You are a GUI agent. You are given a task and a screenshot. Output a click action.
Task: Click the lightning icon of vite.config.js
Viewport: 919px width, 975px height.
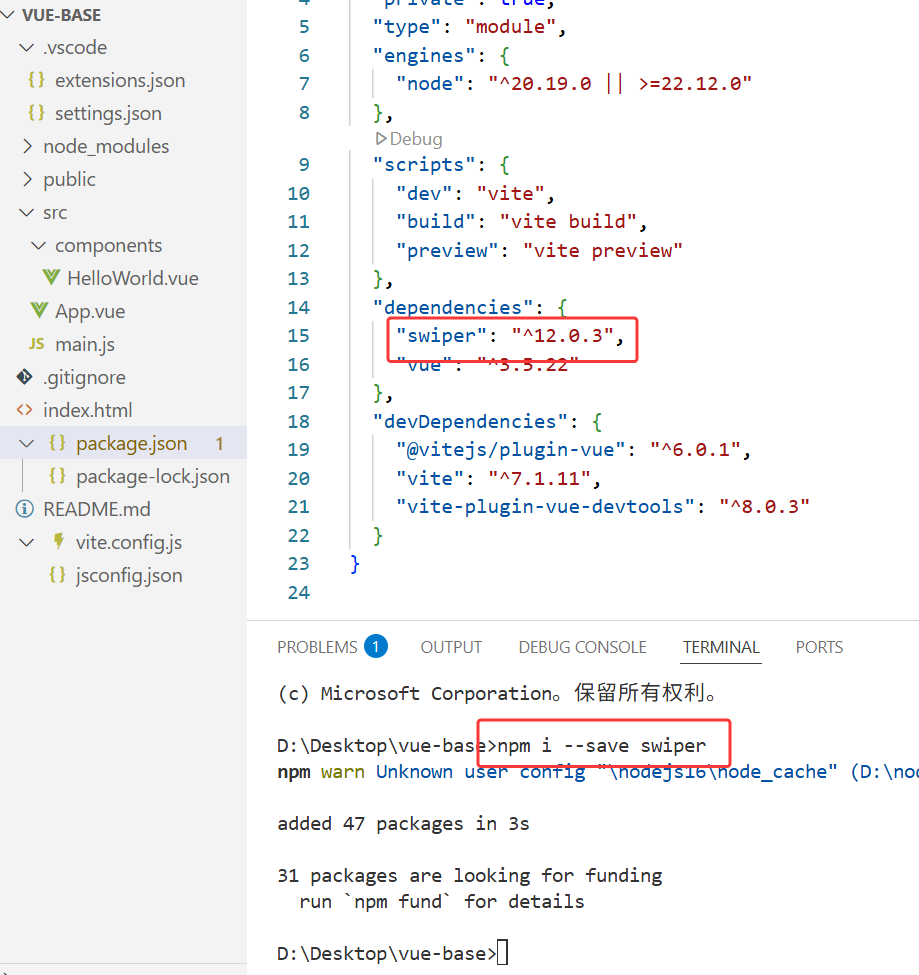[x=58, y=542]
